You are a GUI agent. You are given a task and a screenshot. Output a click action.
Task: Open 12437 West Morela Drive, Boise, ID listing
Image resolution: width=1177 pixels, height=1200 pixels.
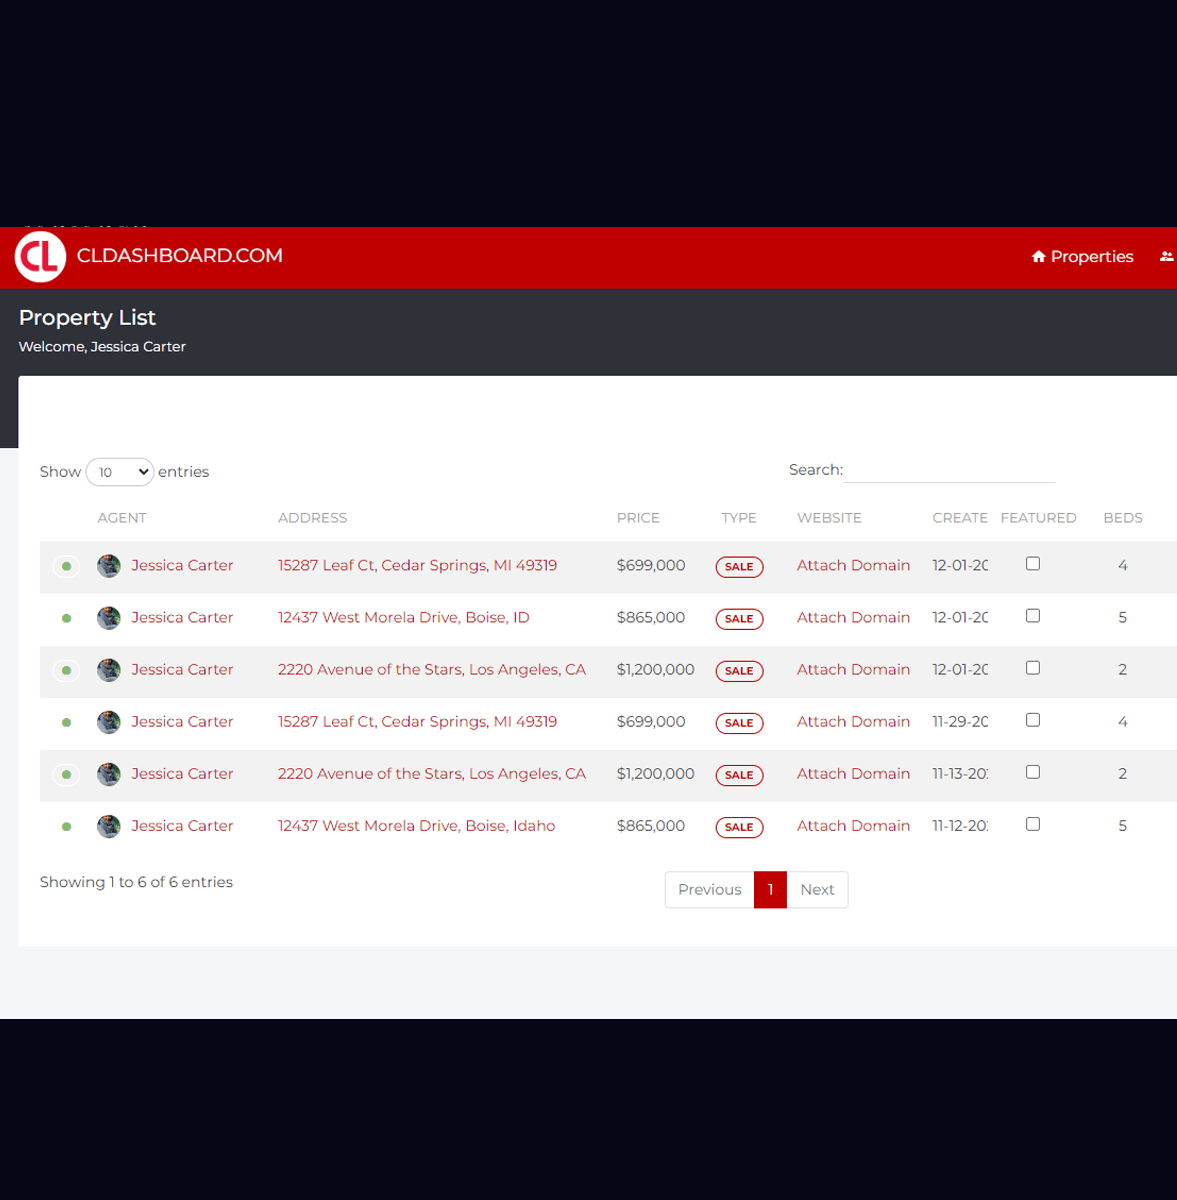tap(403, 617)
